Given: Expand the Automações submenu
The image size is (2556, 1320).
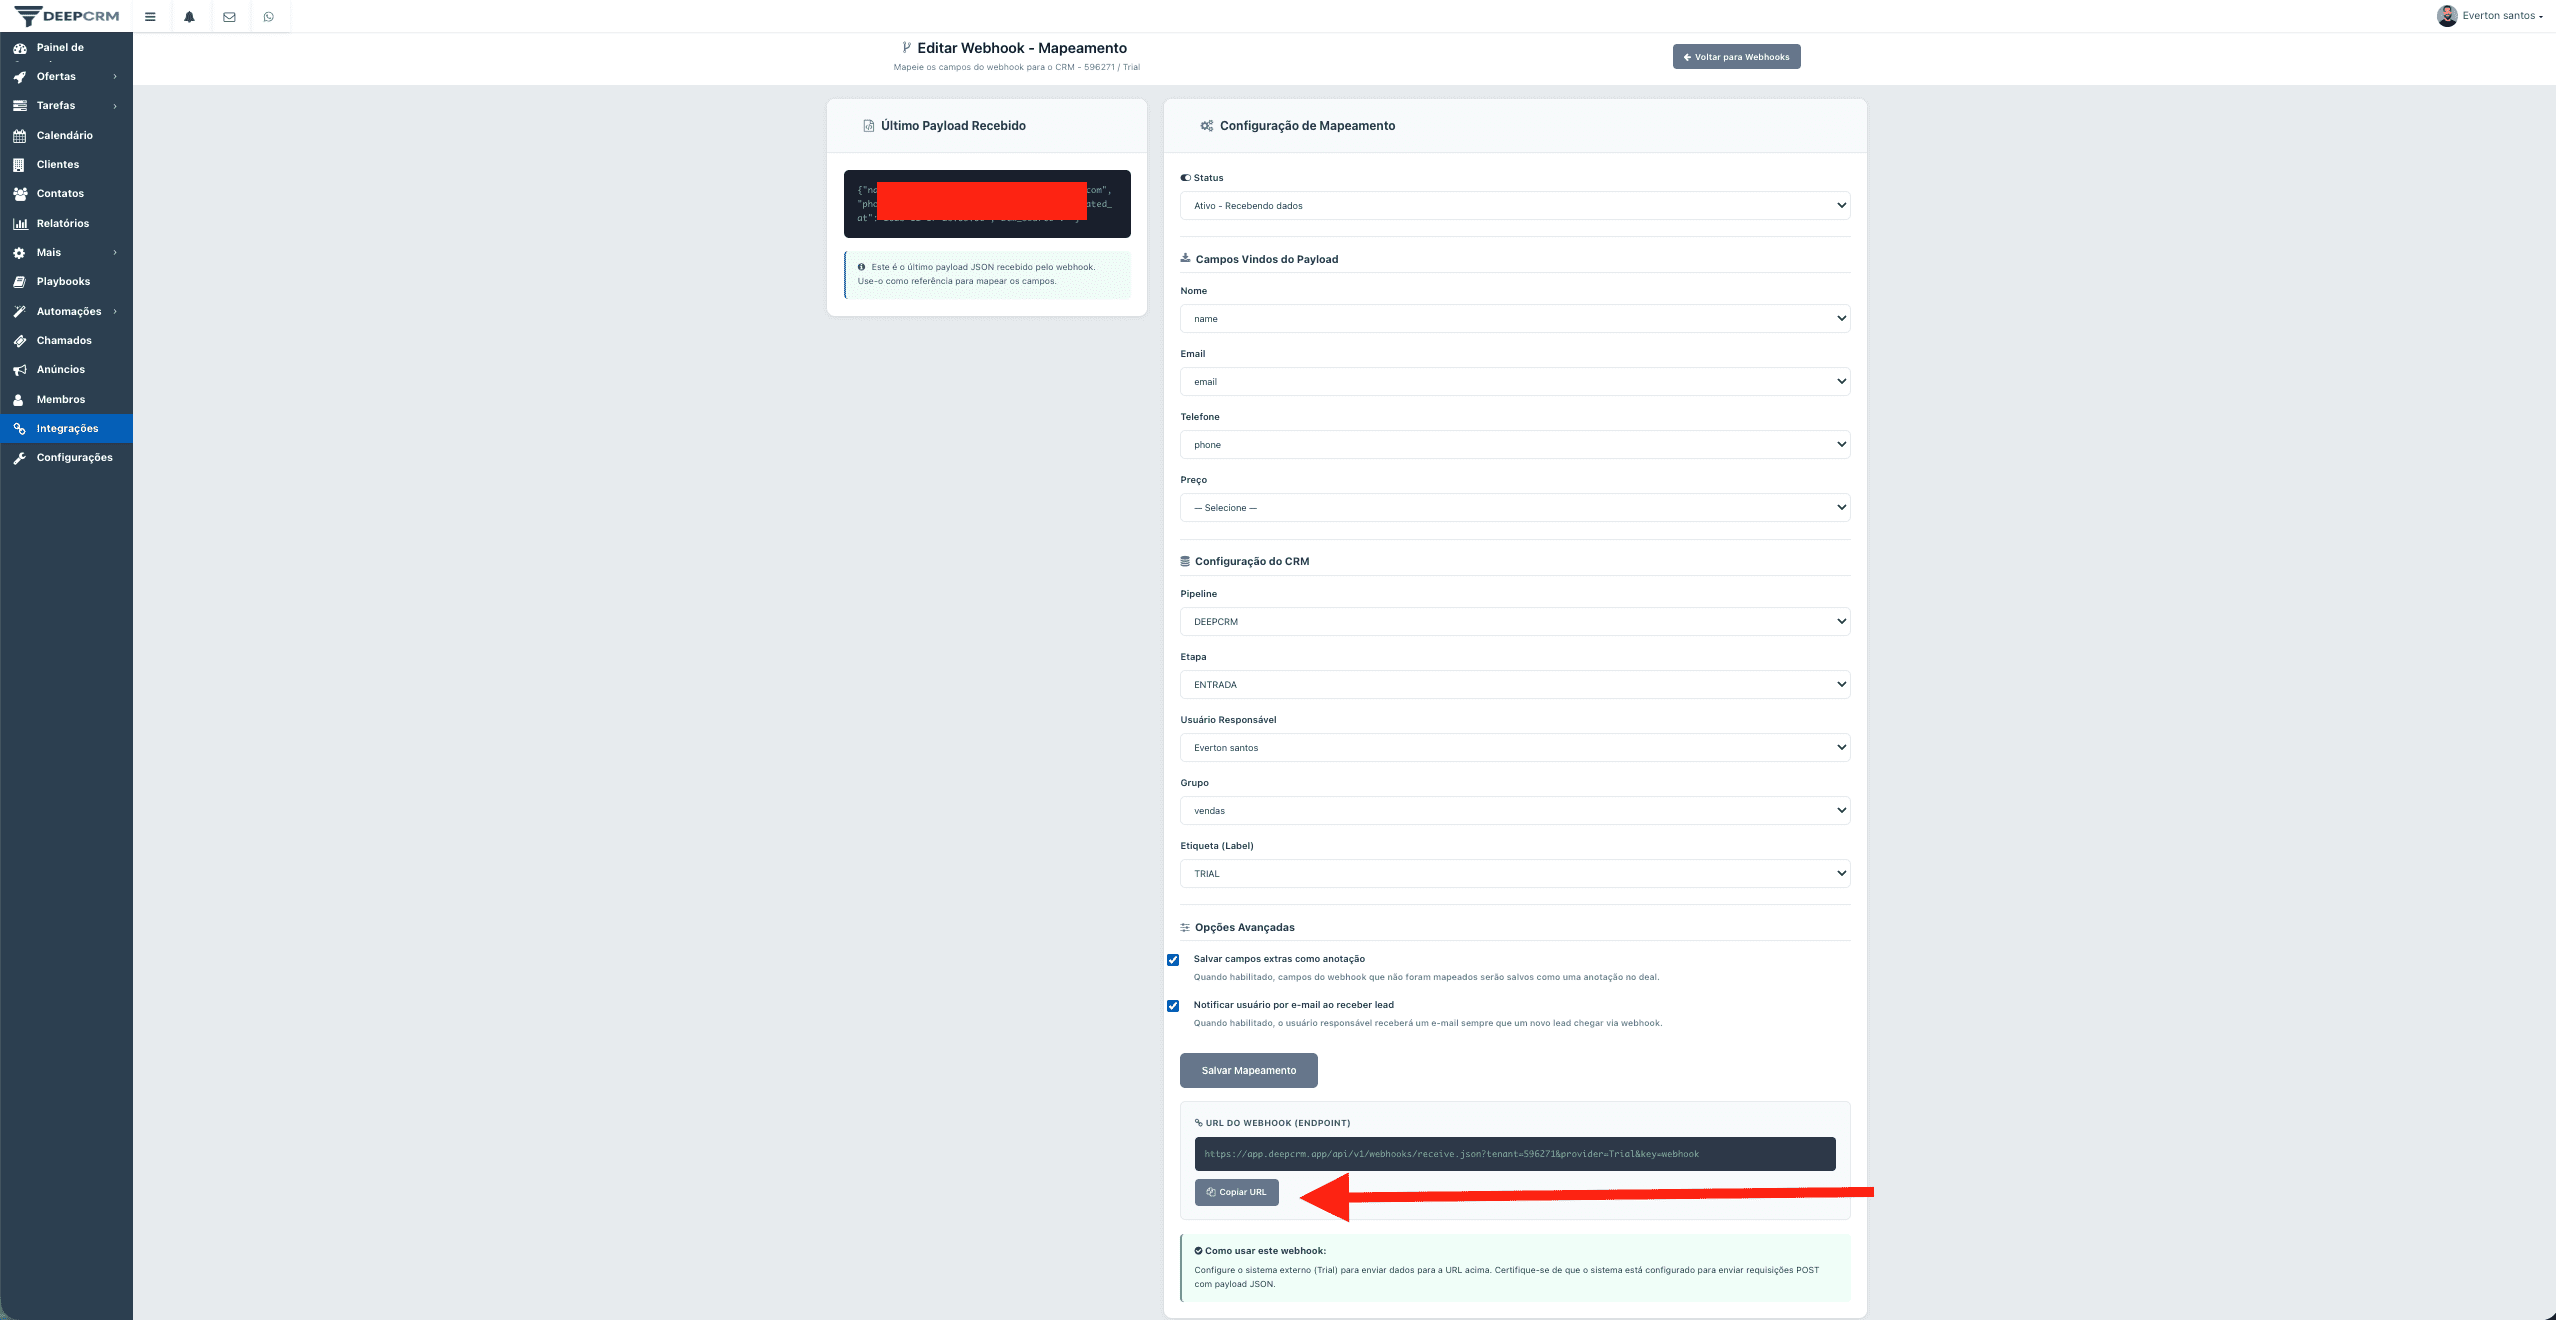Looking at the screenshot, I should point(69,311).
